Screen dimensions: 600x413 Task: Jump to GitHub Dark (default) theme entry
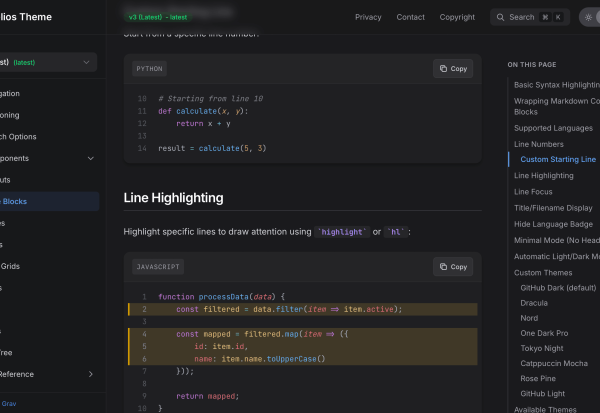click(558, 288)
